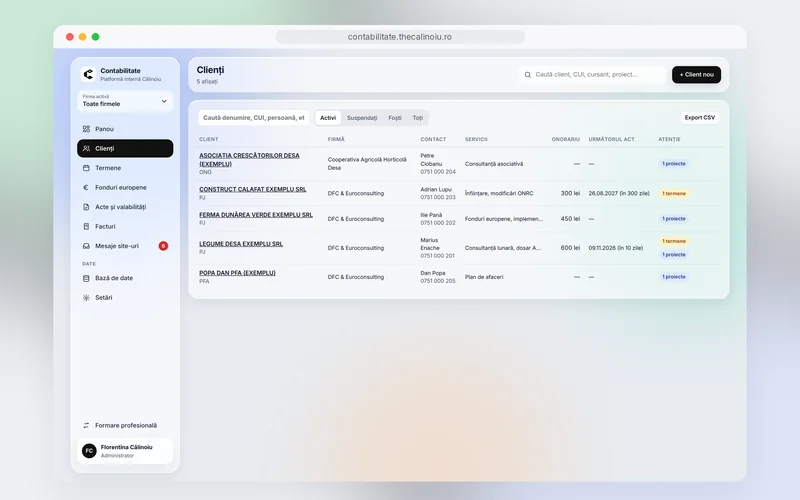This screenshot has height=500, width=800.
Task: Click the FC user avatar
Action: (89, 451)
